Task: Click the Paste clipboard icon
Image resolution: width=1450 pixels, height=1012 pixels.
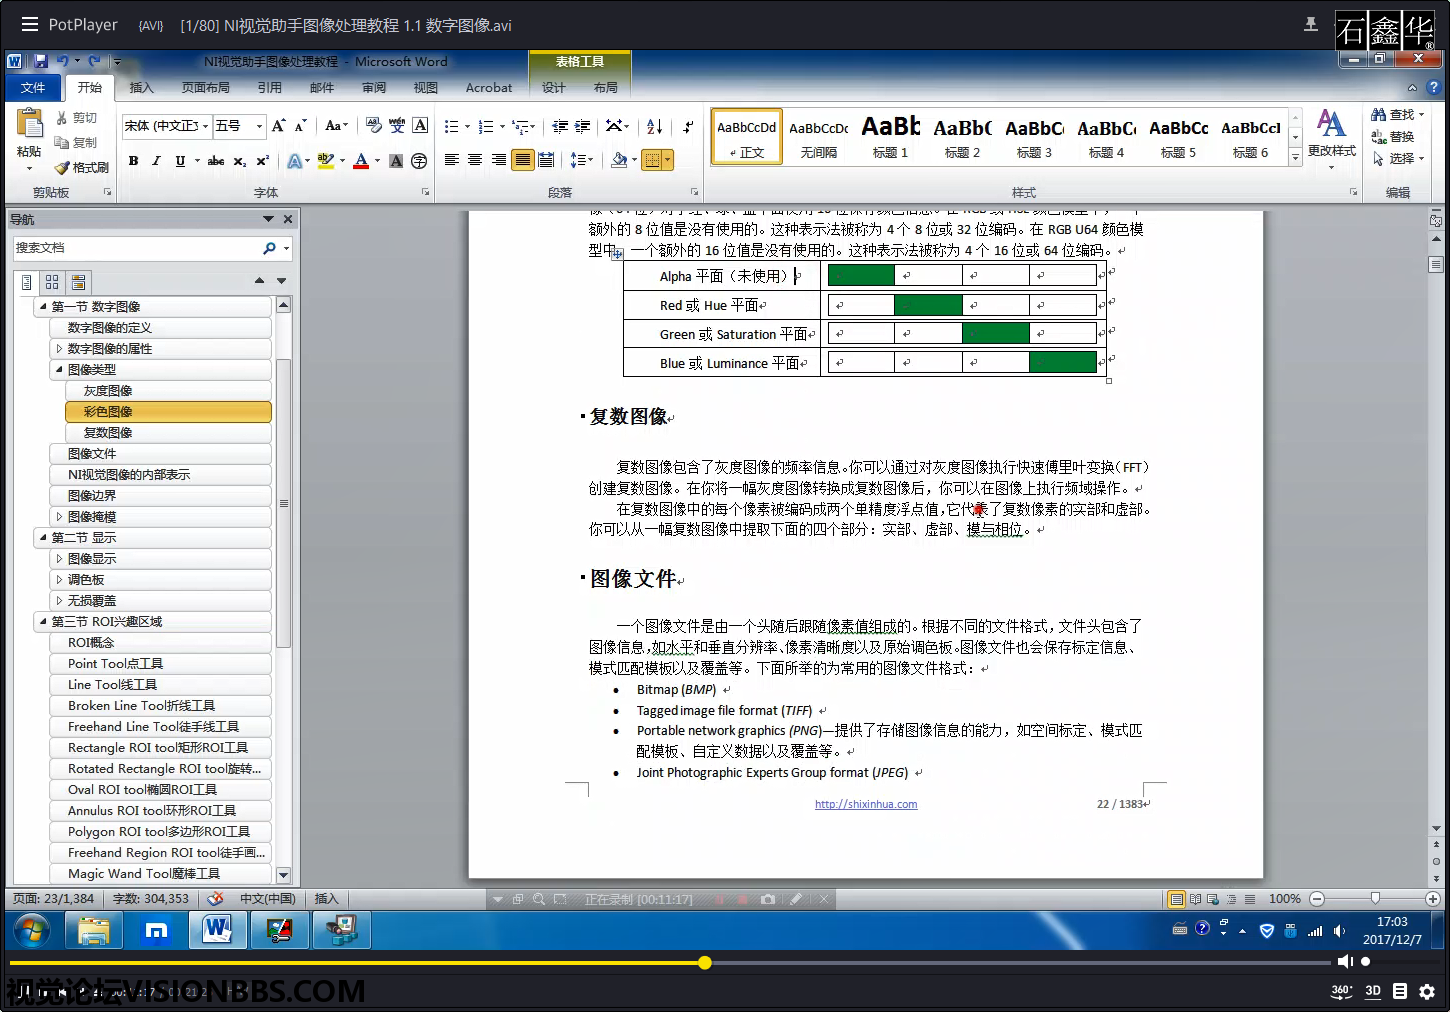Action: (29, 125)
